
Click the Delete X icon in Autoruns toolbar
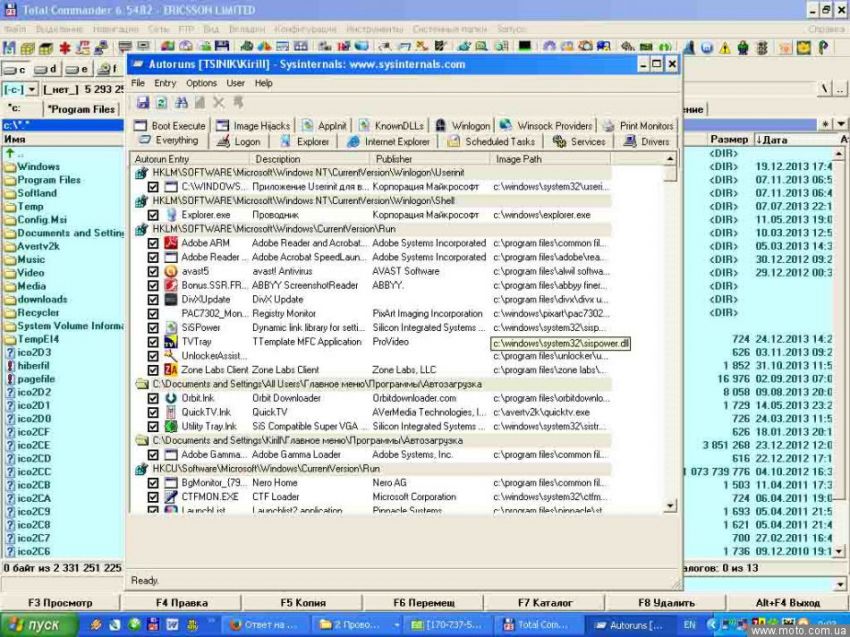tap(218, 102)
